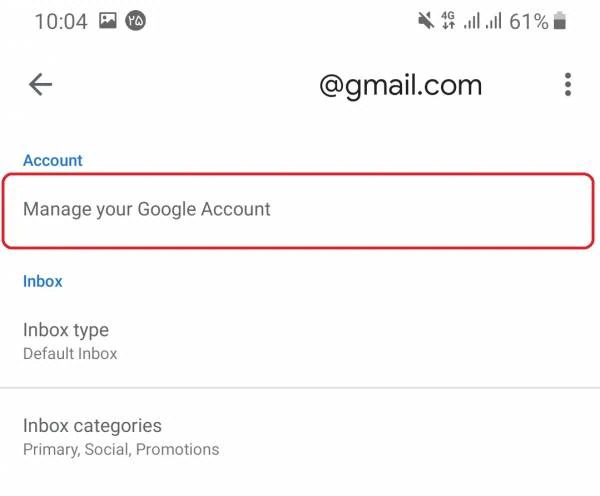Tap the Inbox section header
Viewport: 600px width, 496px height.
[x=42, y=281]
